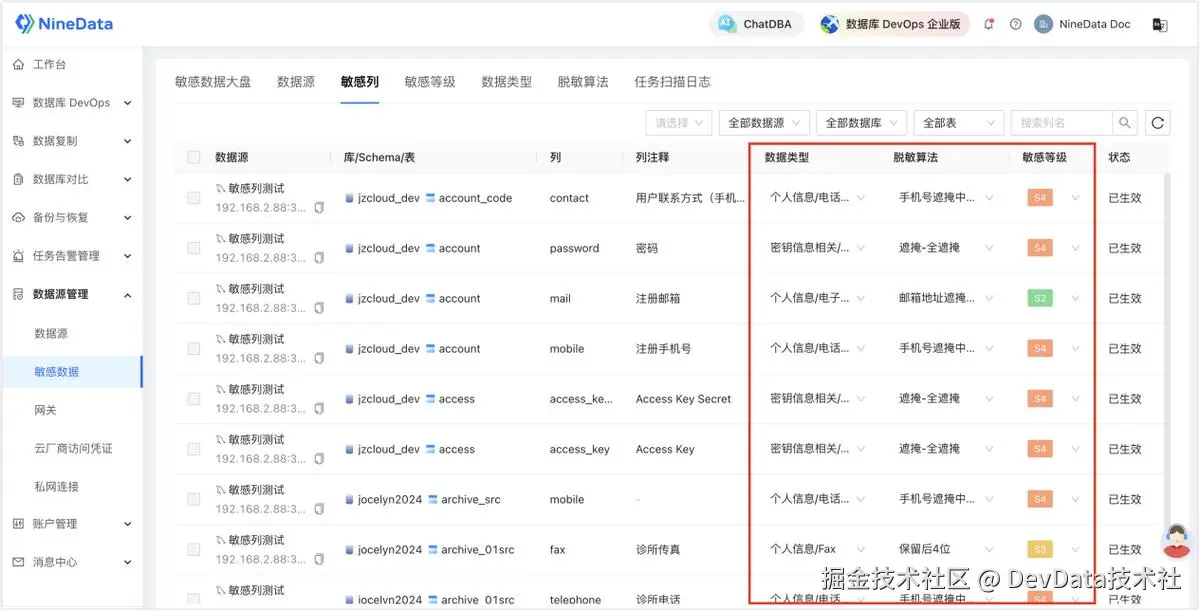Copy datasource address in password row

319,258
